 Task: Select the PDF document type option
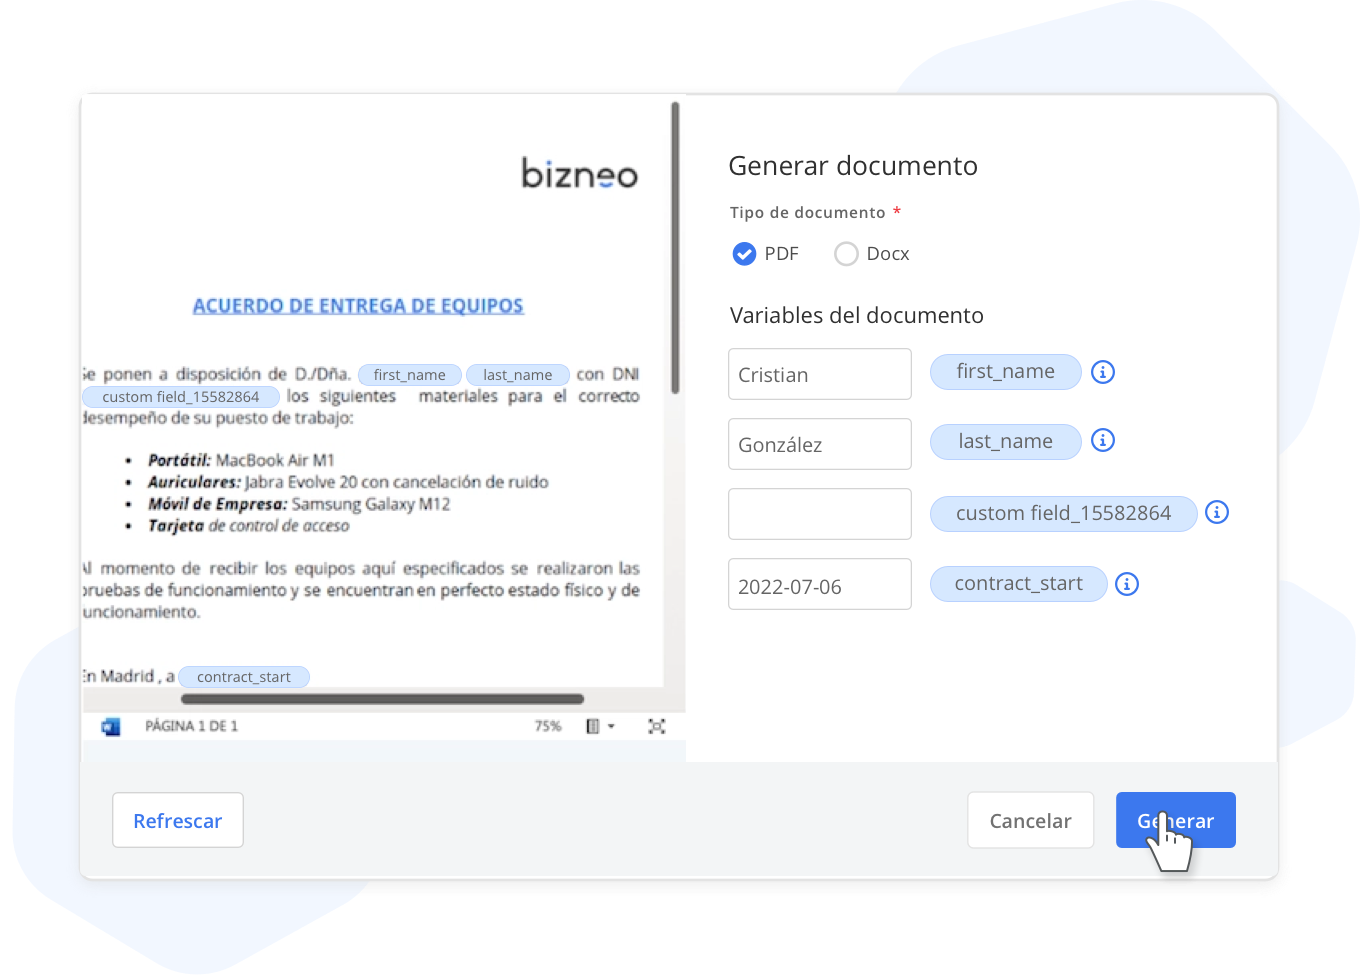pyautogui.click(x=745, y=254)
